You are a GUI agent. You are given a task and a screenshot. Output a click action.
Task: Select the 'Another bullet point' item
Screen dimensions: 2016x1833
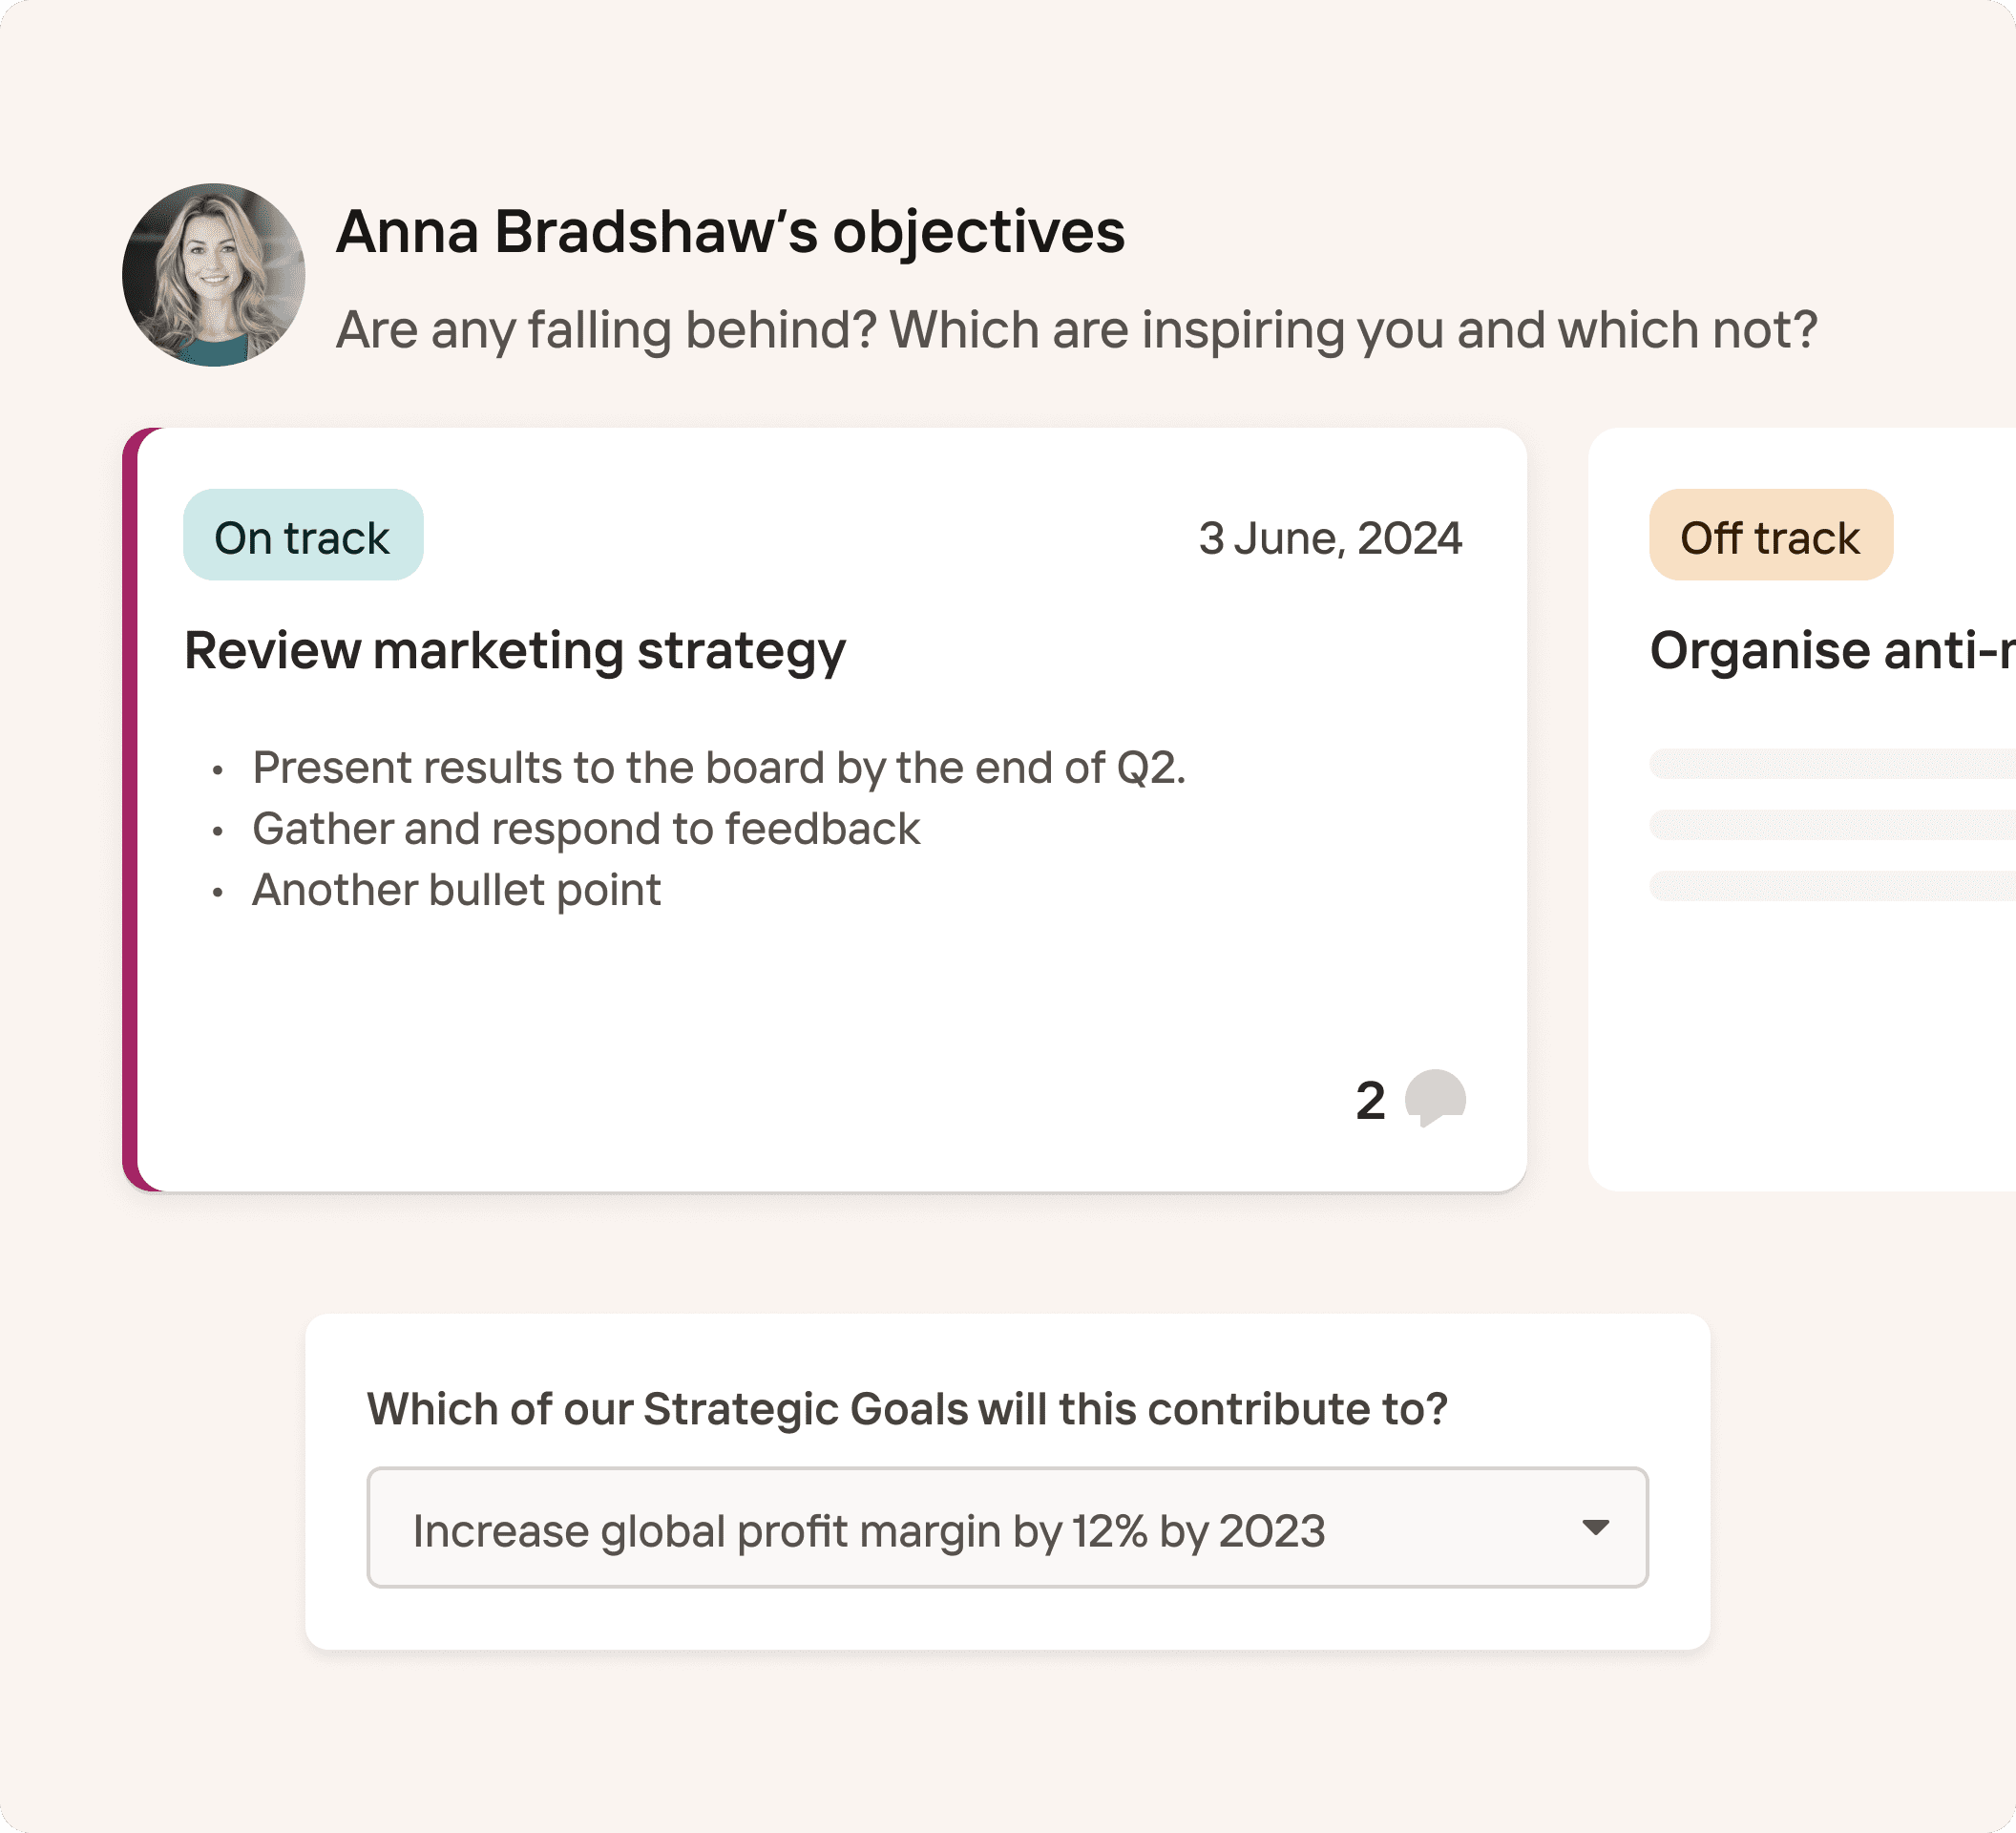(x=456, y=890)
